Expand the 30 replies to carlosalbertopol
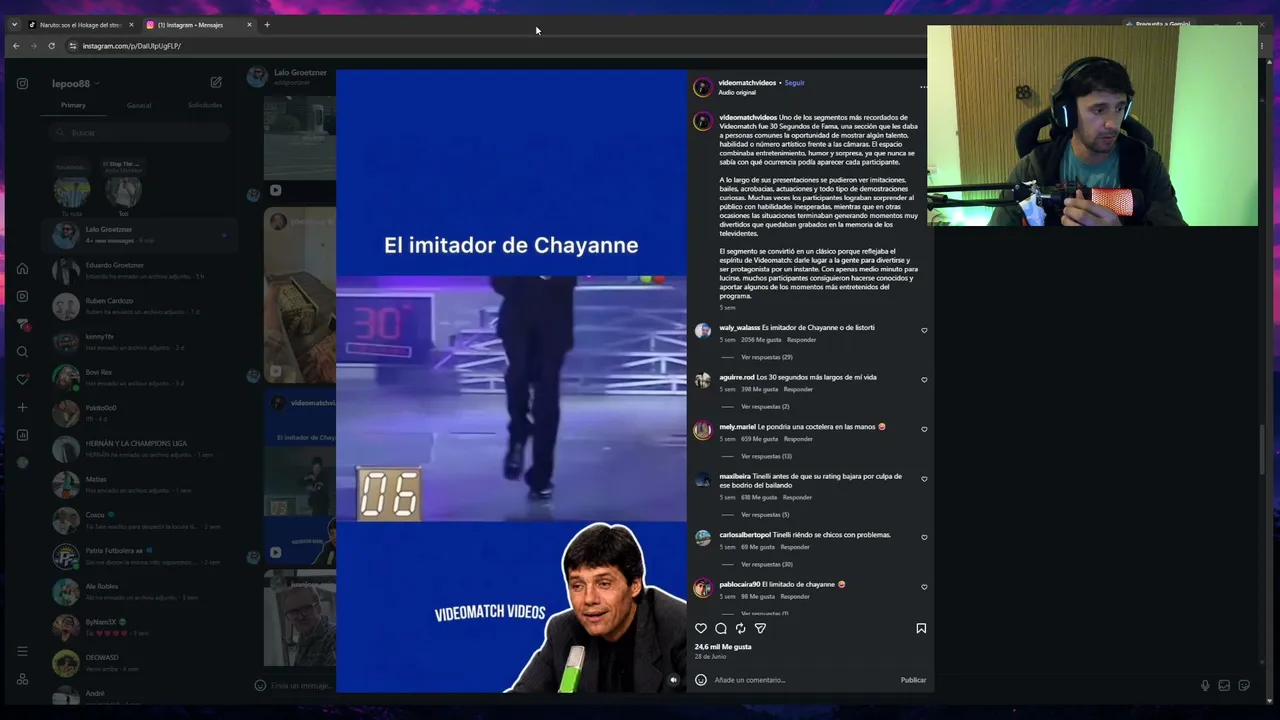The width and height of the screenshot is (1280, 720). (x=766, y=564)
